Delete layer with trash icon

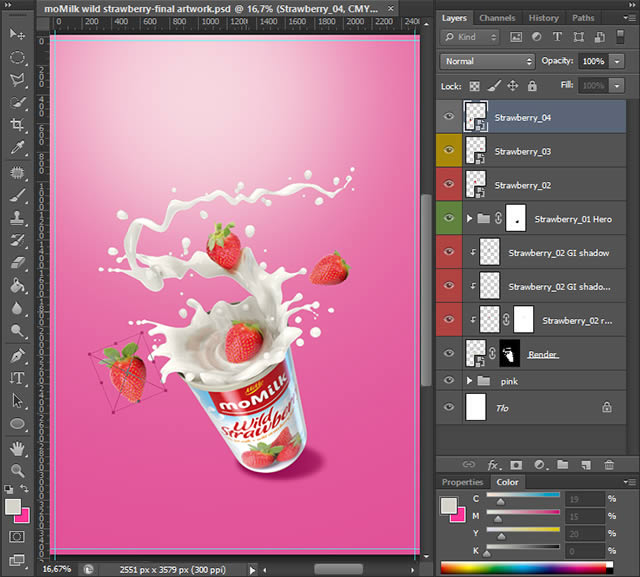tap(609, 465)
